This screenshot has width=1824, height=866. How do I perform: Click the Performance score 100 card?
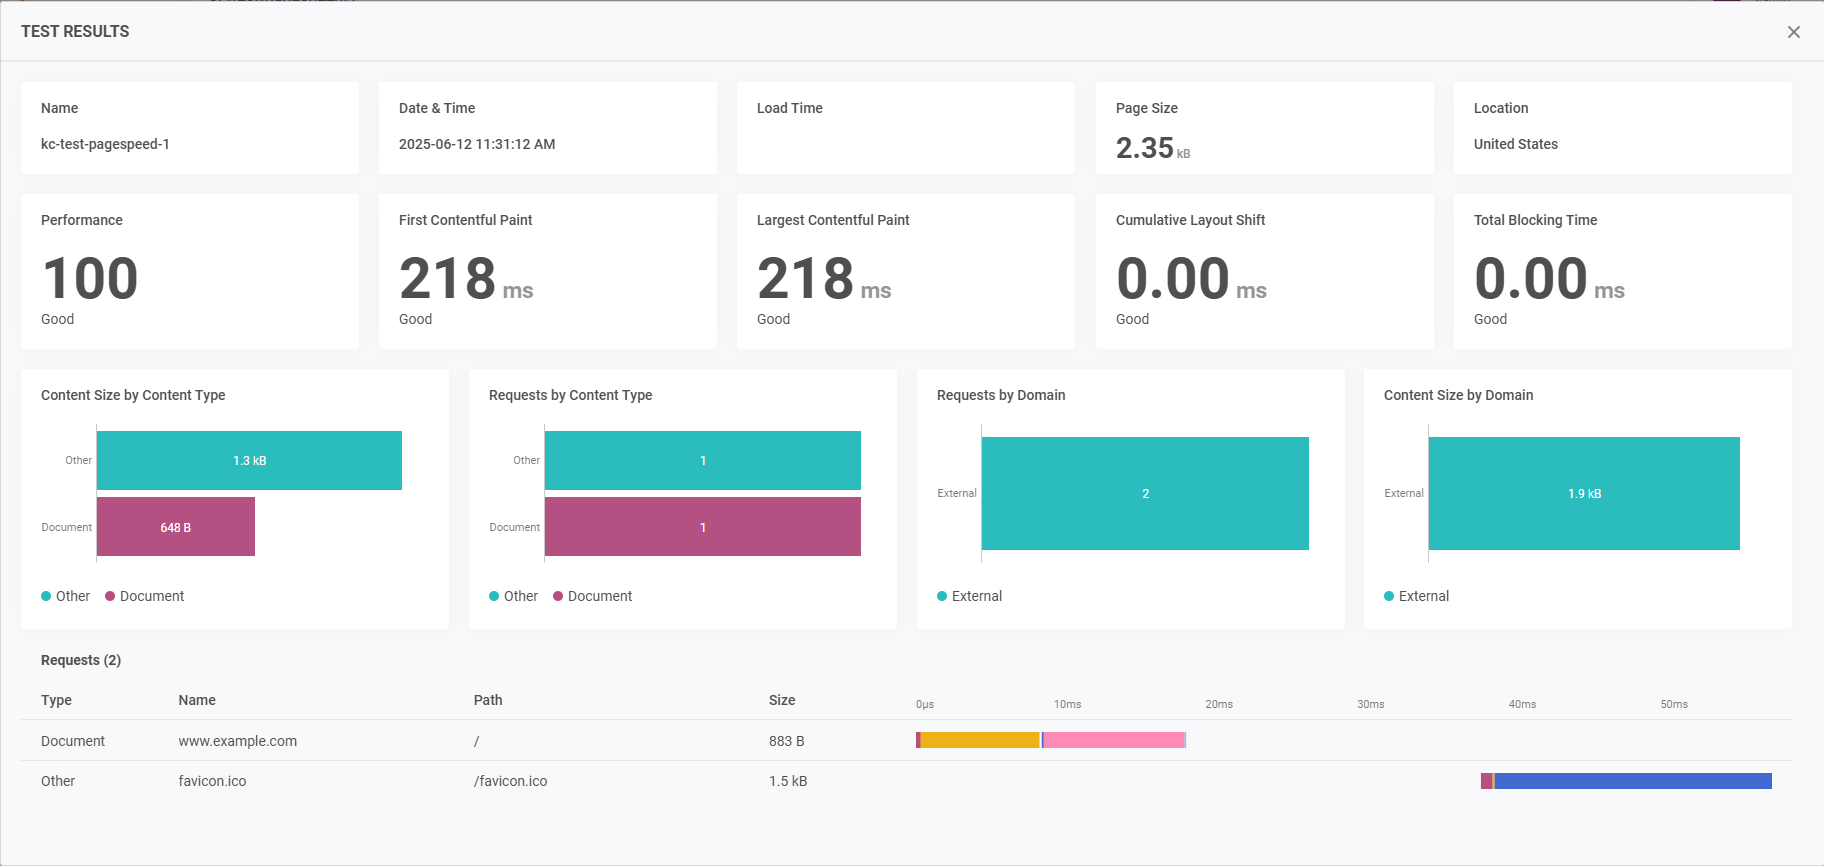point(189,272)
